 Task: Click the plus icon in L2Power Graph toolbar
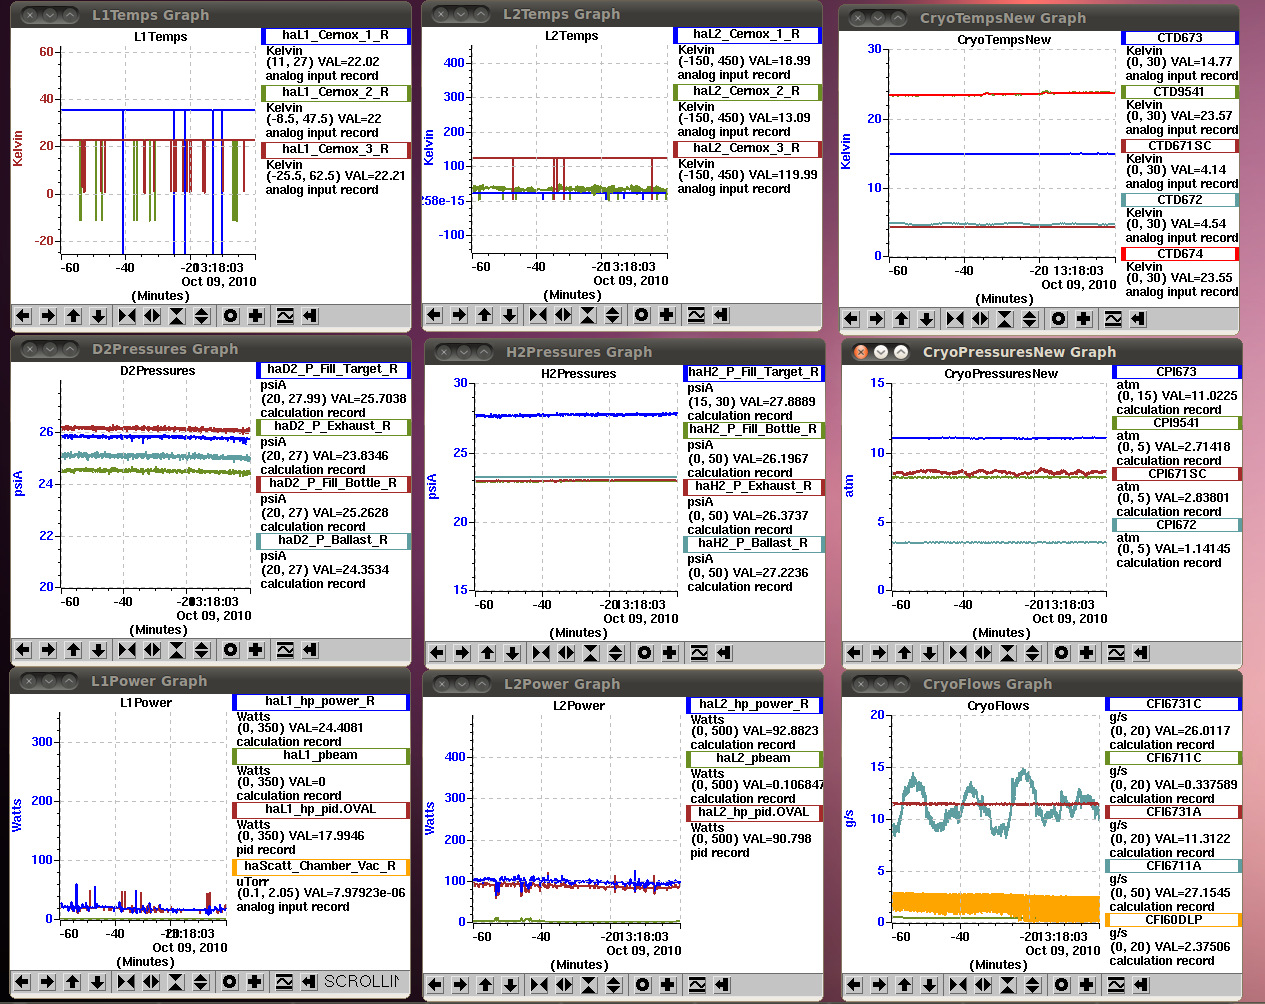pos(668,985)
